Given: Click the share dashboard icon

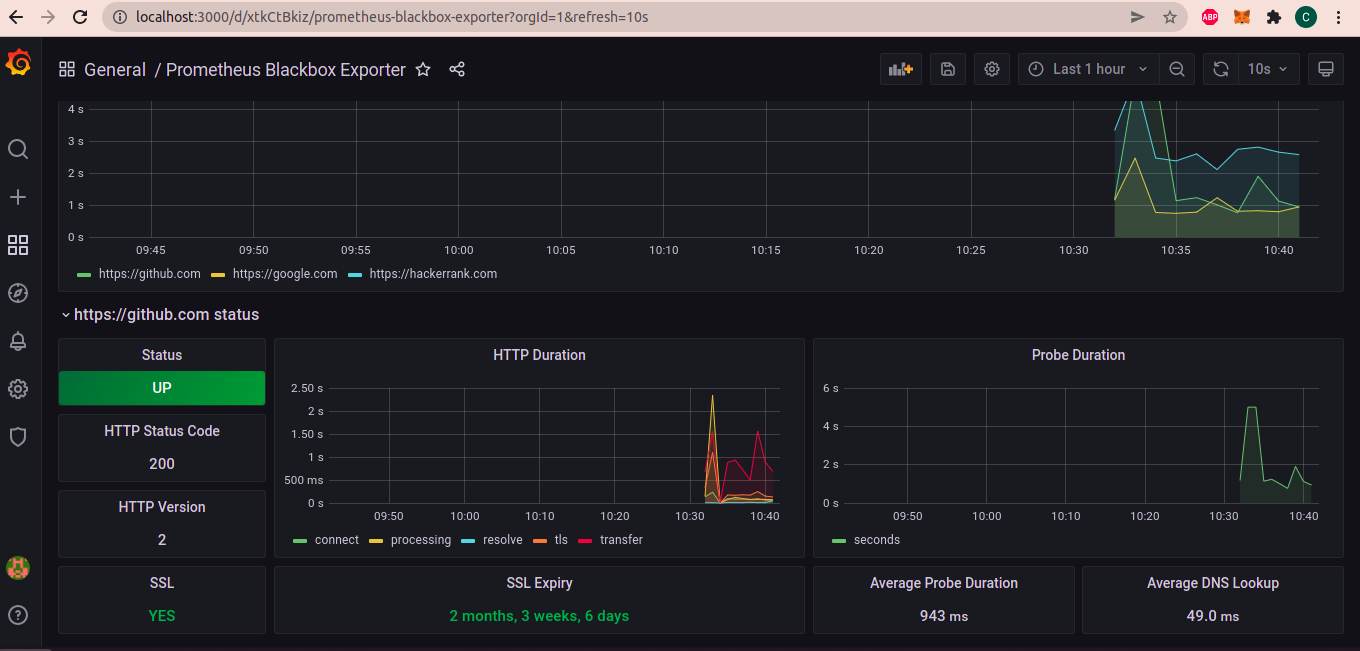Looking at the screenshot, I should tap(457, 69).
